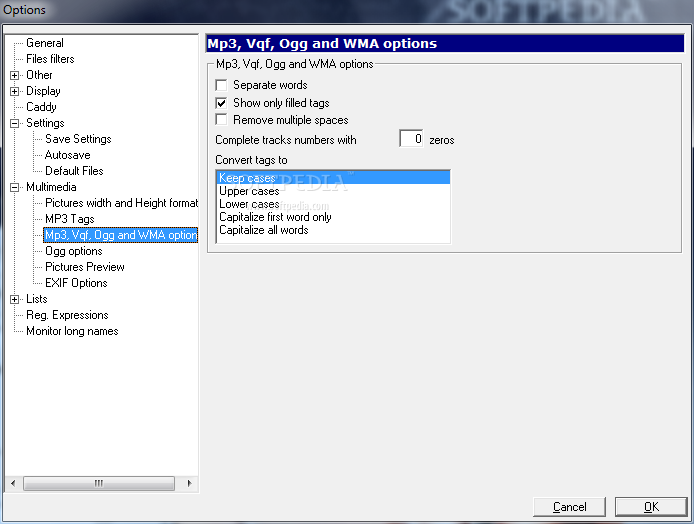Select the Other label in the tree
694x524 pixels.
39,75
